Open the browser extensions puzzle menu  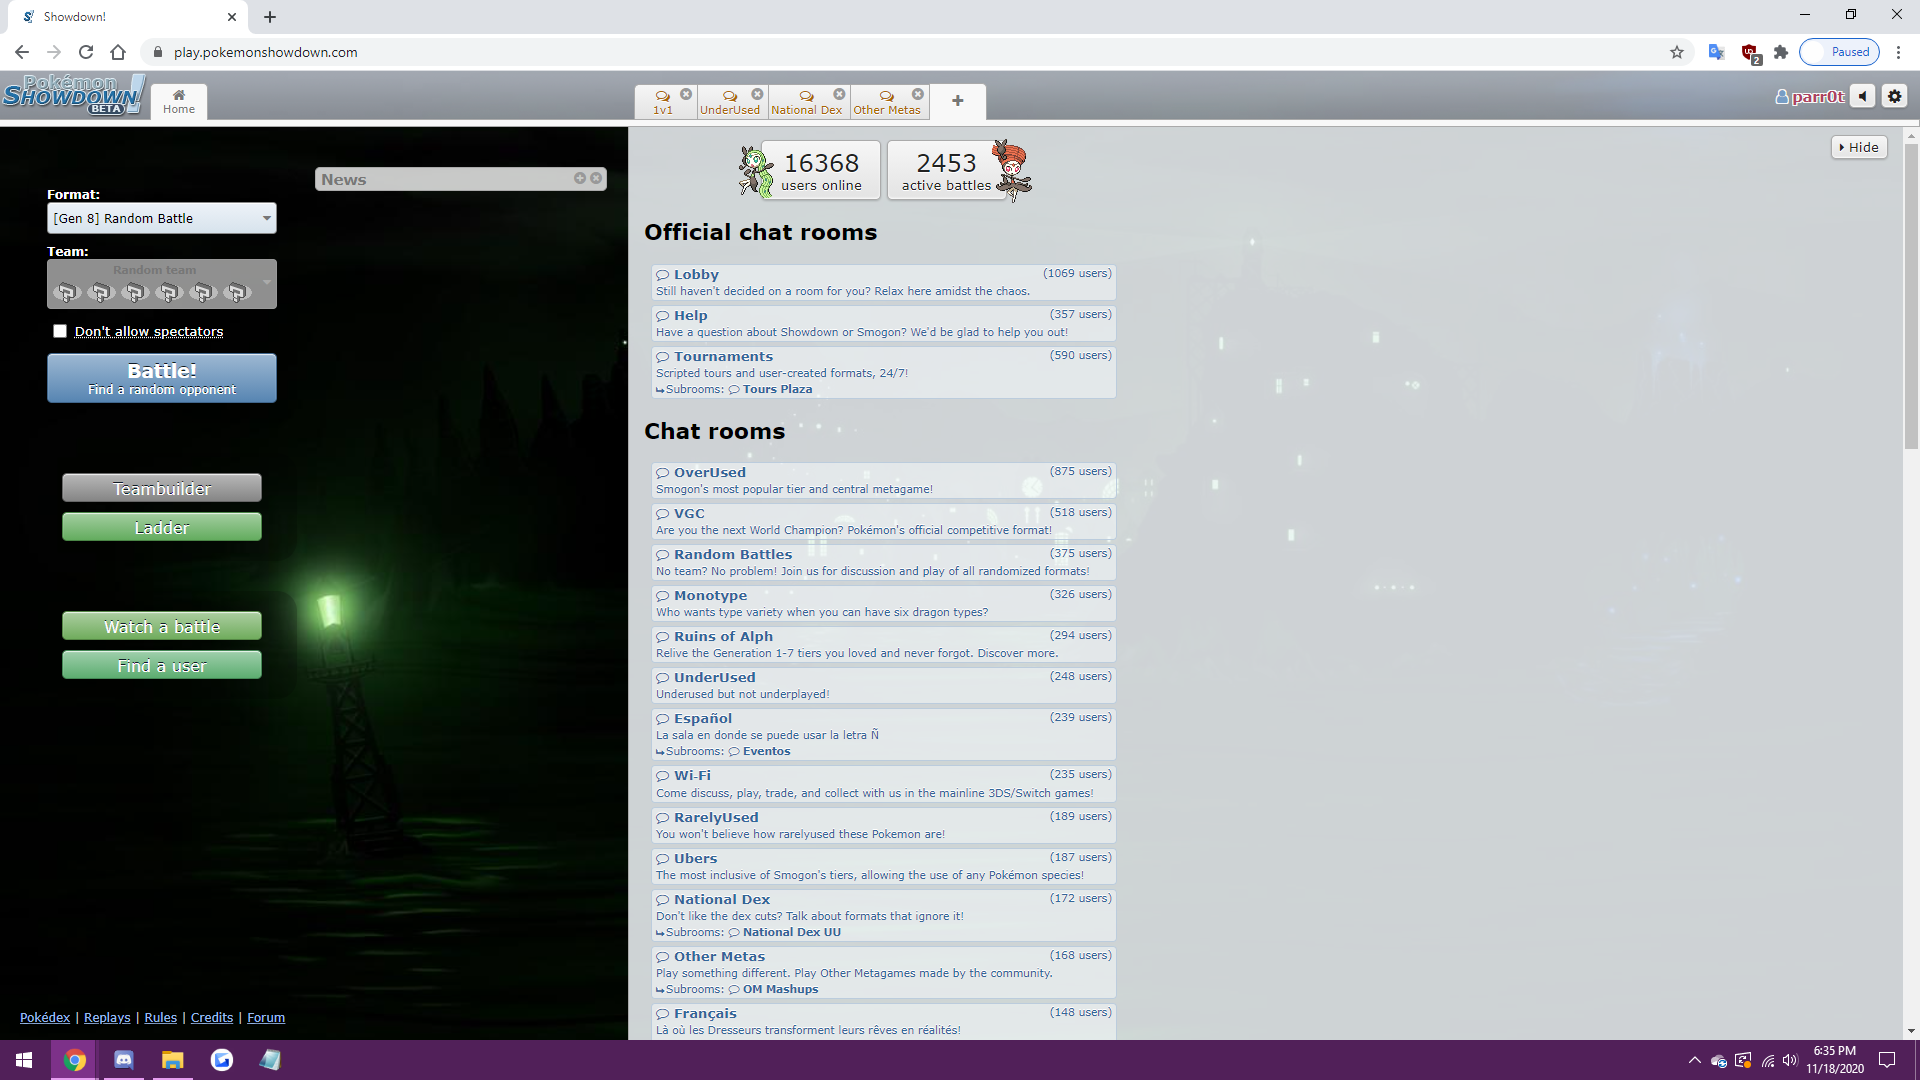click(1781, 52)
